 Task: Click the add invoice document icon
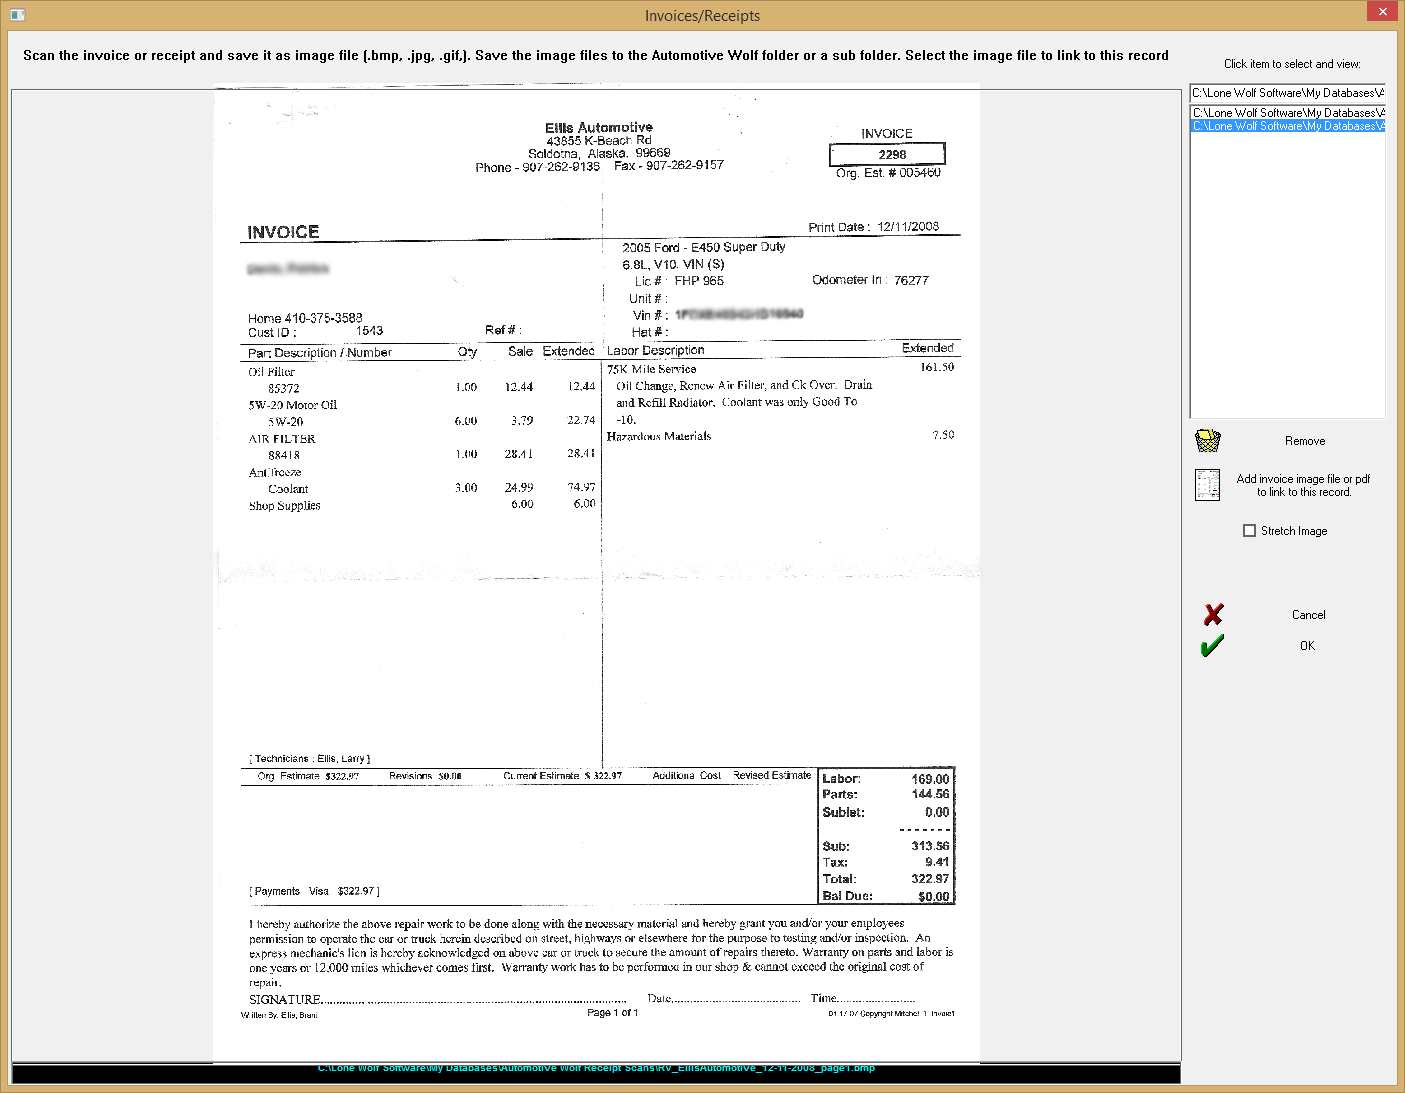(1208, 485)
